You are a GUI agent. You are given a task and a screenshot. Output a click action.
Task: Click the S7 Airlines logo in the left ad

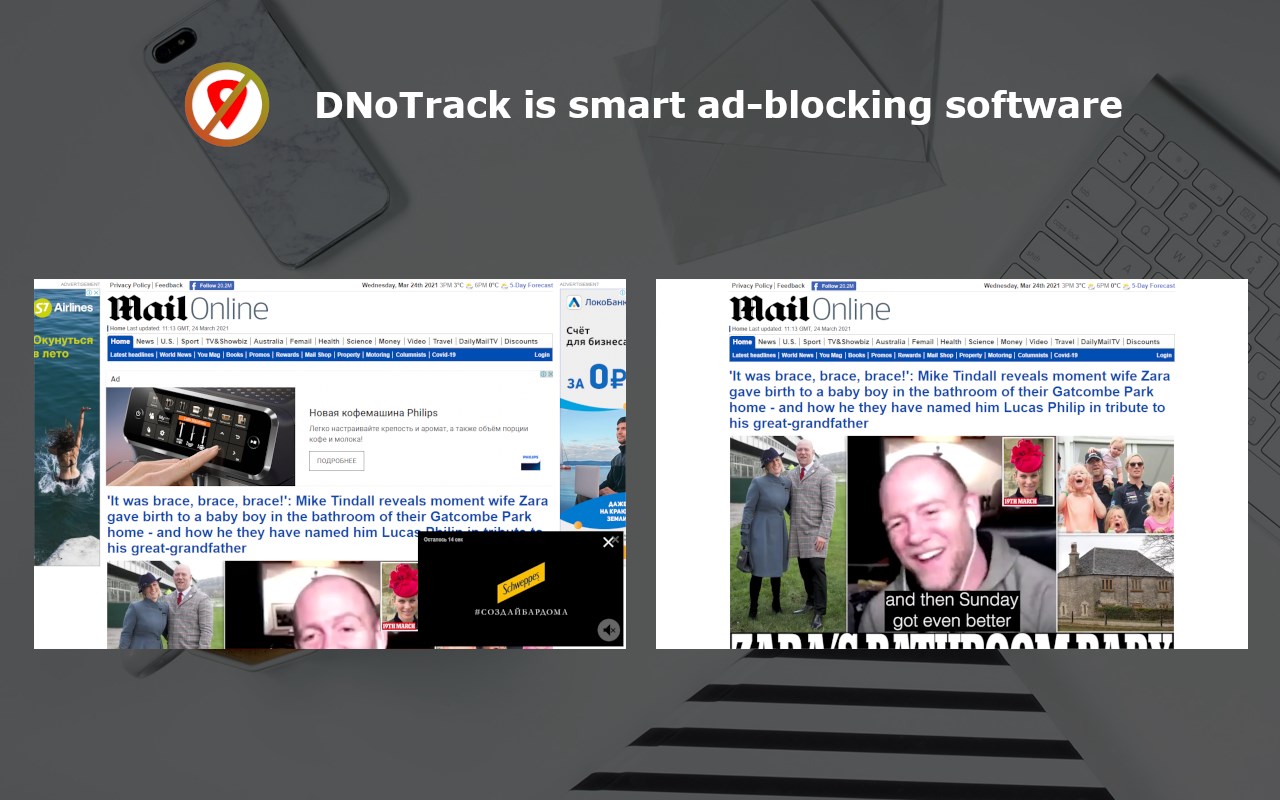(64, 307)
